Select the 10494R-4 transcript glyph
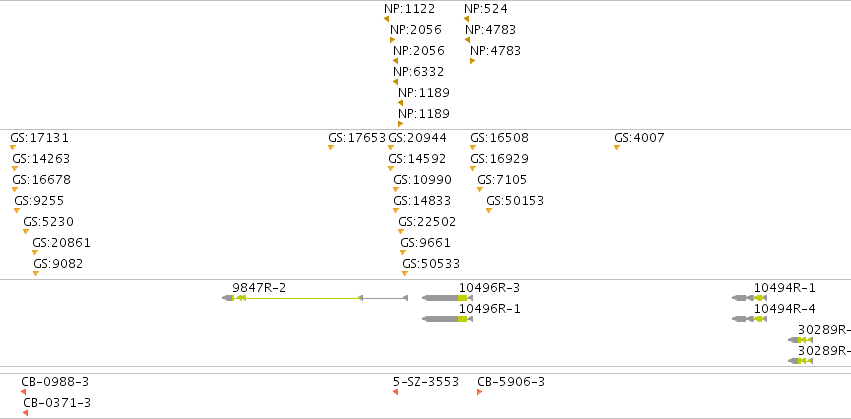The height and width of the screenshot is (419, 851). (x=749, y=319)
